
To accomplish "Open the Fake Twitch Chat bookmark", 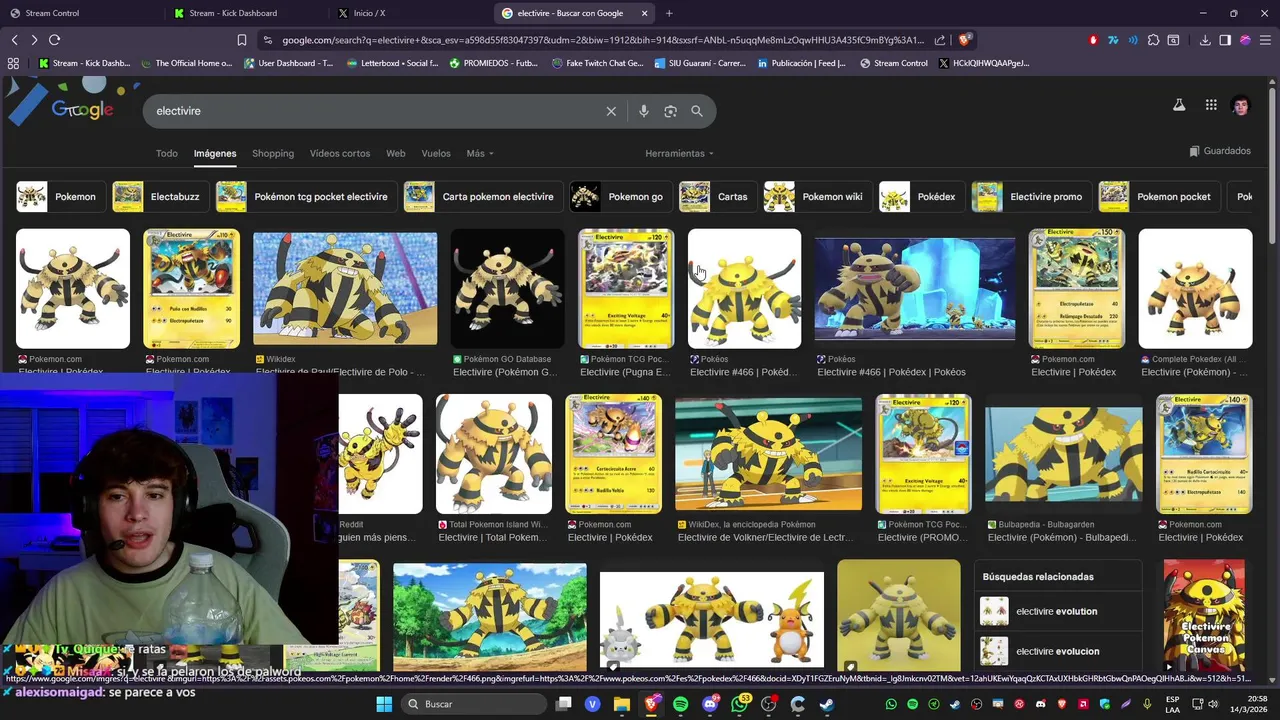I will coord(597,63).
